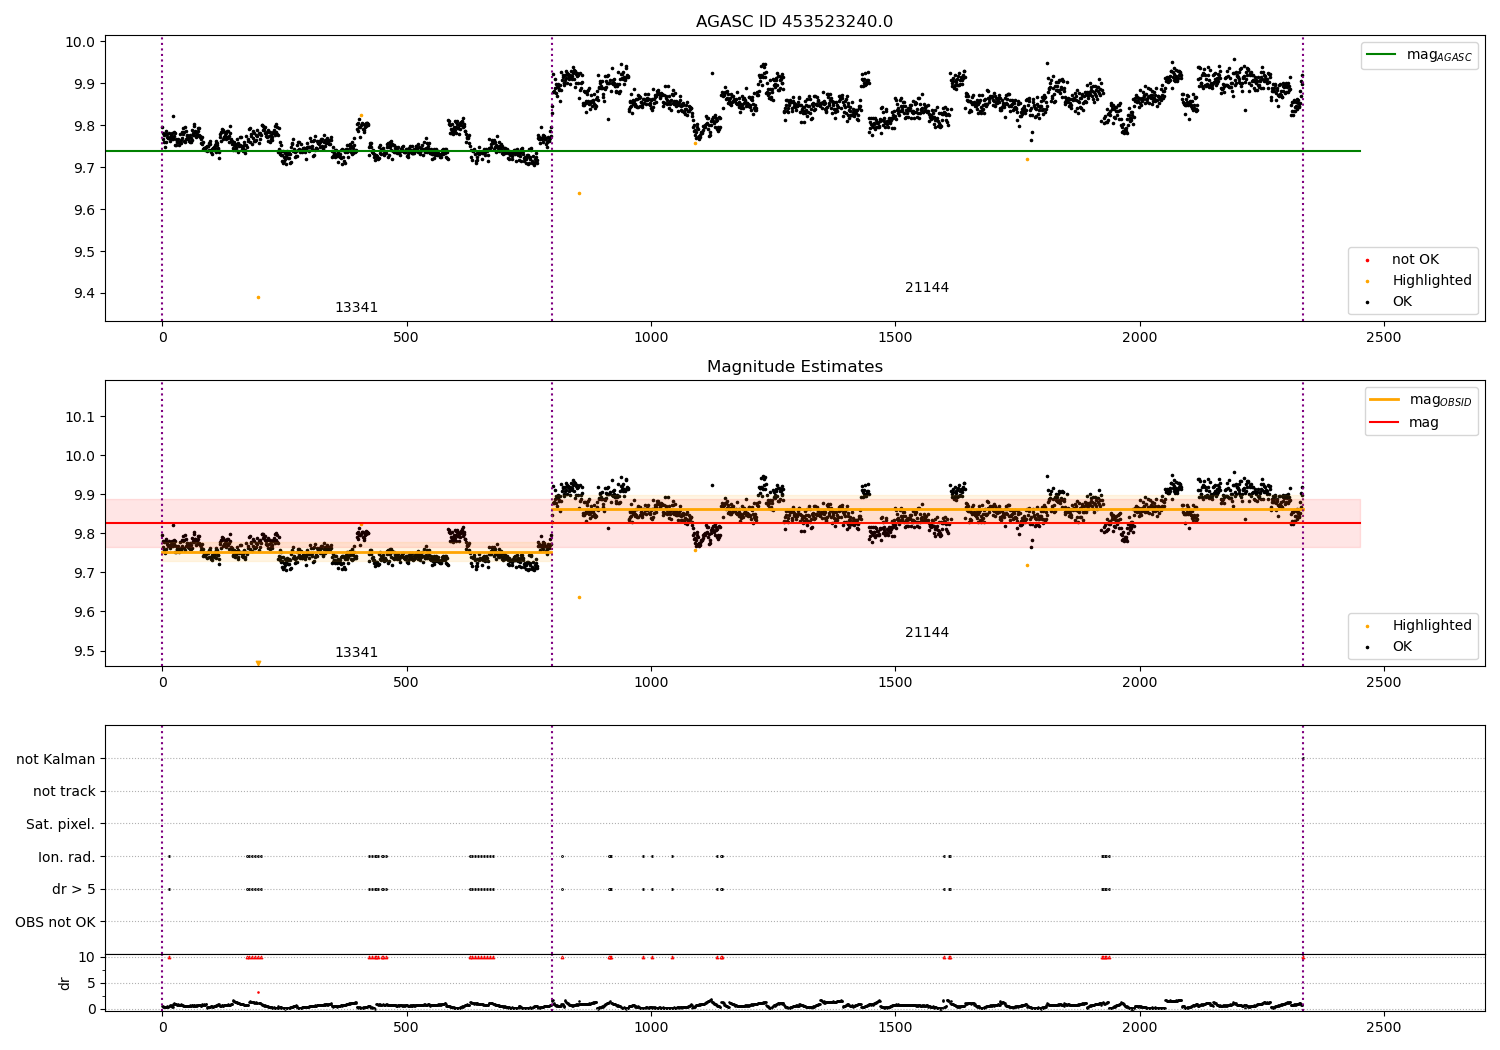Click the orange mag OBSID legend entry
1500x1050 pixels.
click(x=1421, y=400)
